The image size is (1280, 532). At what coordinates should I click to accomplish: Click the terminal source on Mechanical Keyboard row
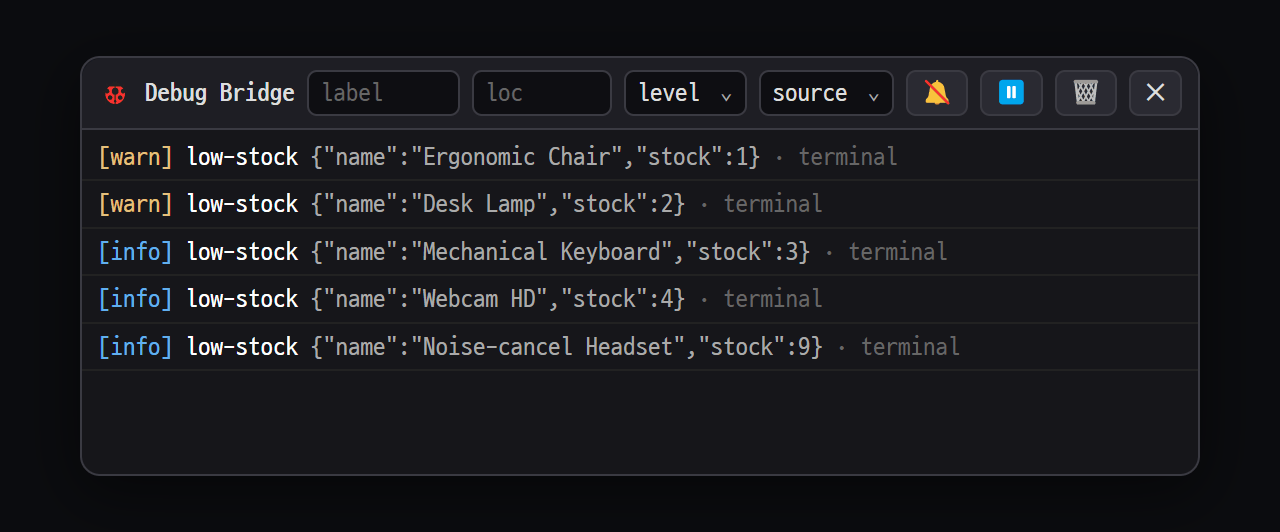pos(898,252)
